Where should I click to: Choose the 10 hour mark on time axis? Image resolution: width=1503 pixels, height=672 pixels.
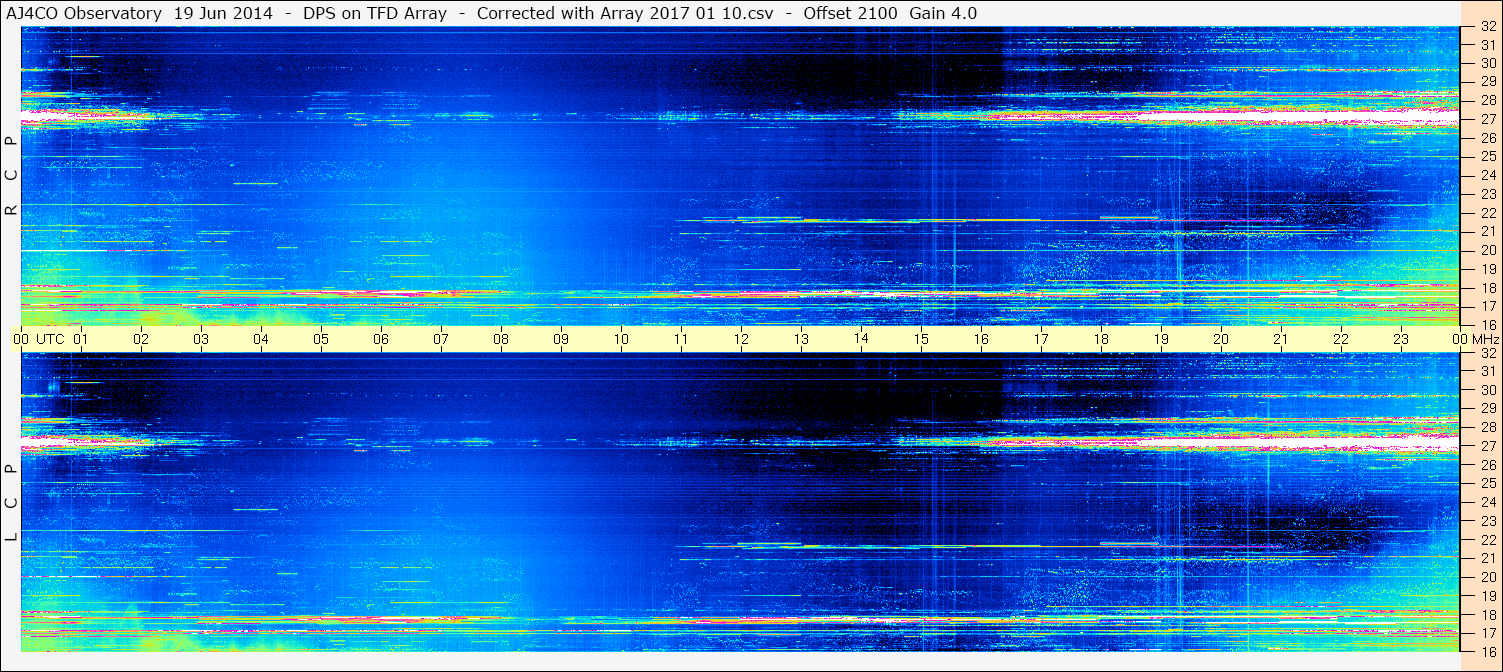point(621,339)
